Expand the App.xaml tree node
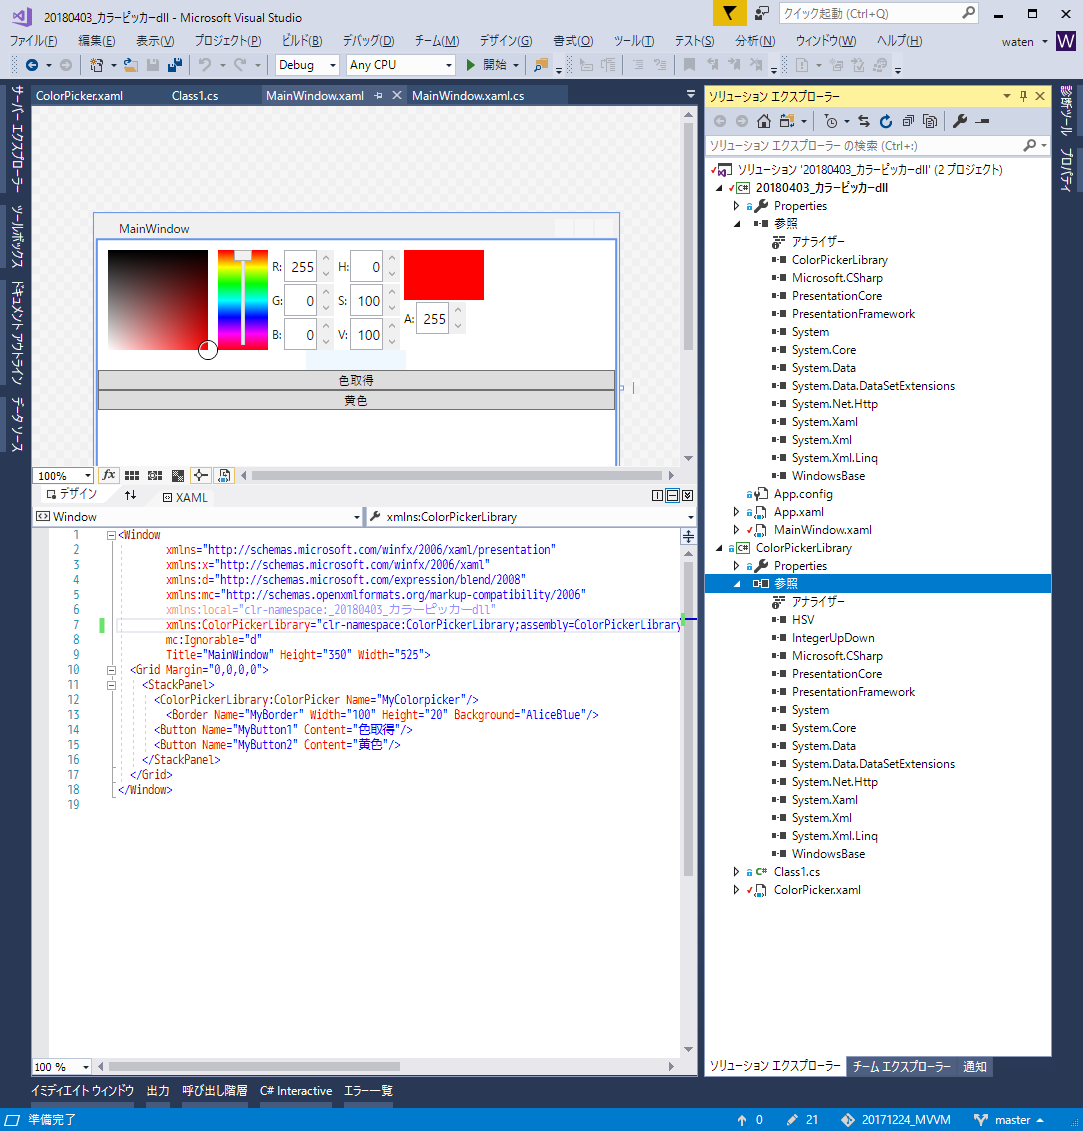 pos(736,512)
